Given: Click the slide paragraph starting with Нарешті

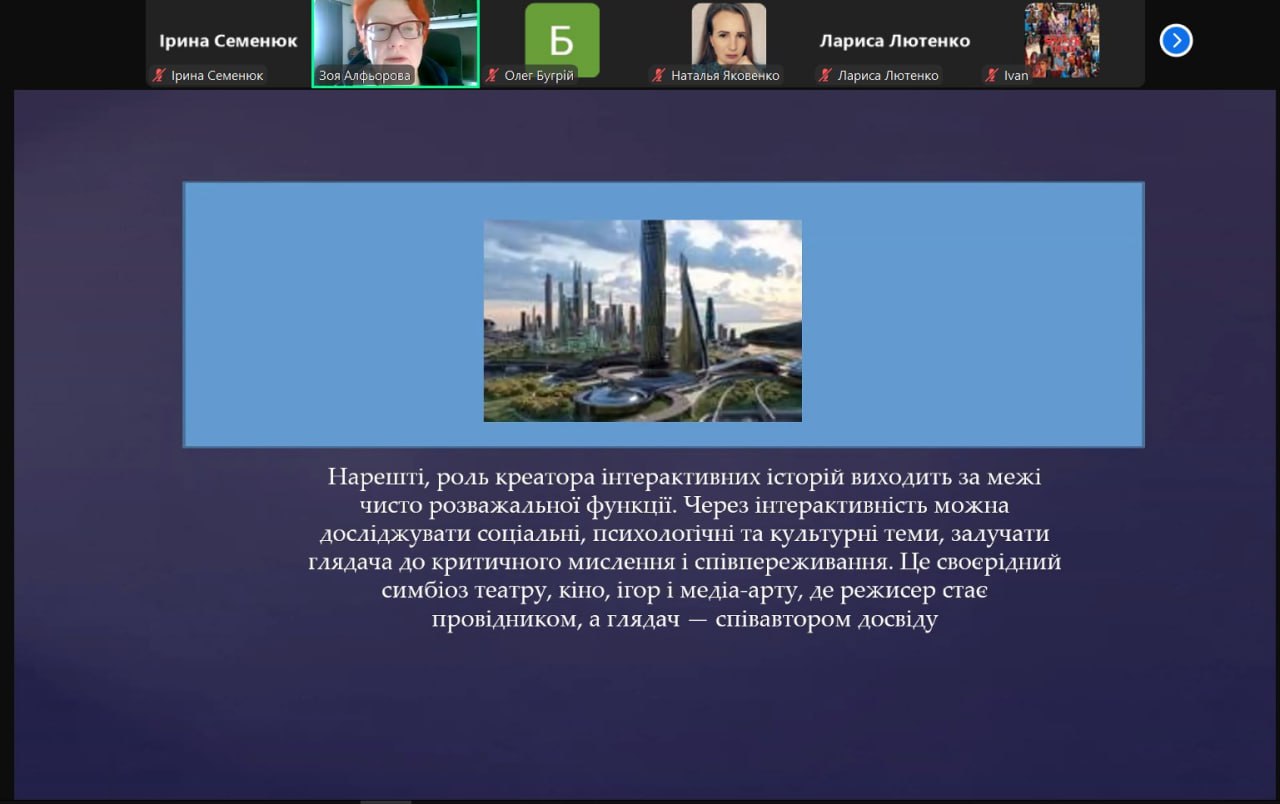Looking at the screenshot, I should pyautogui.click(x=685, y=548).
